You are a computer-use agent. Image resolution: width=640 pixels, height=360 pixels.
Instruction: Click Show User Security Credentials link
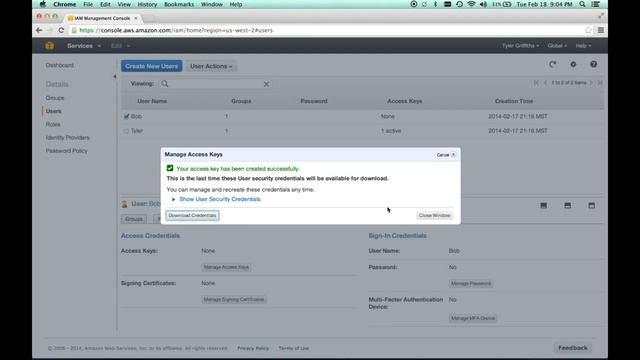click(x=220, y=199)
